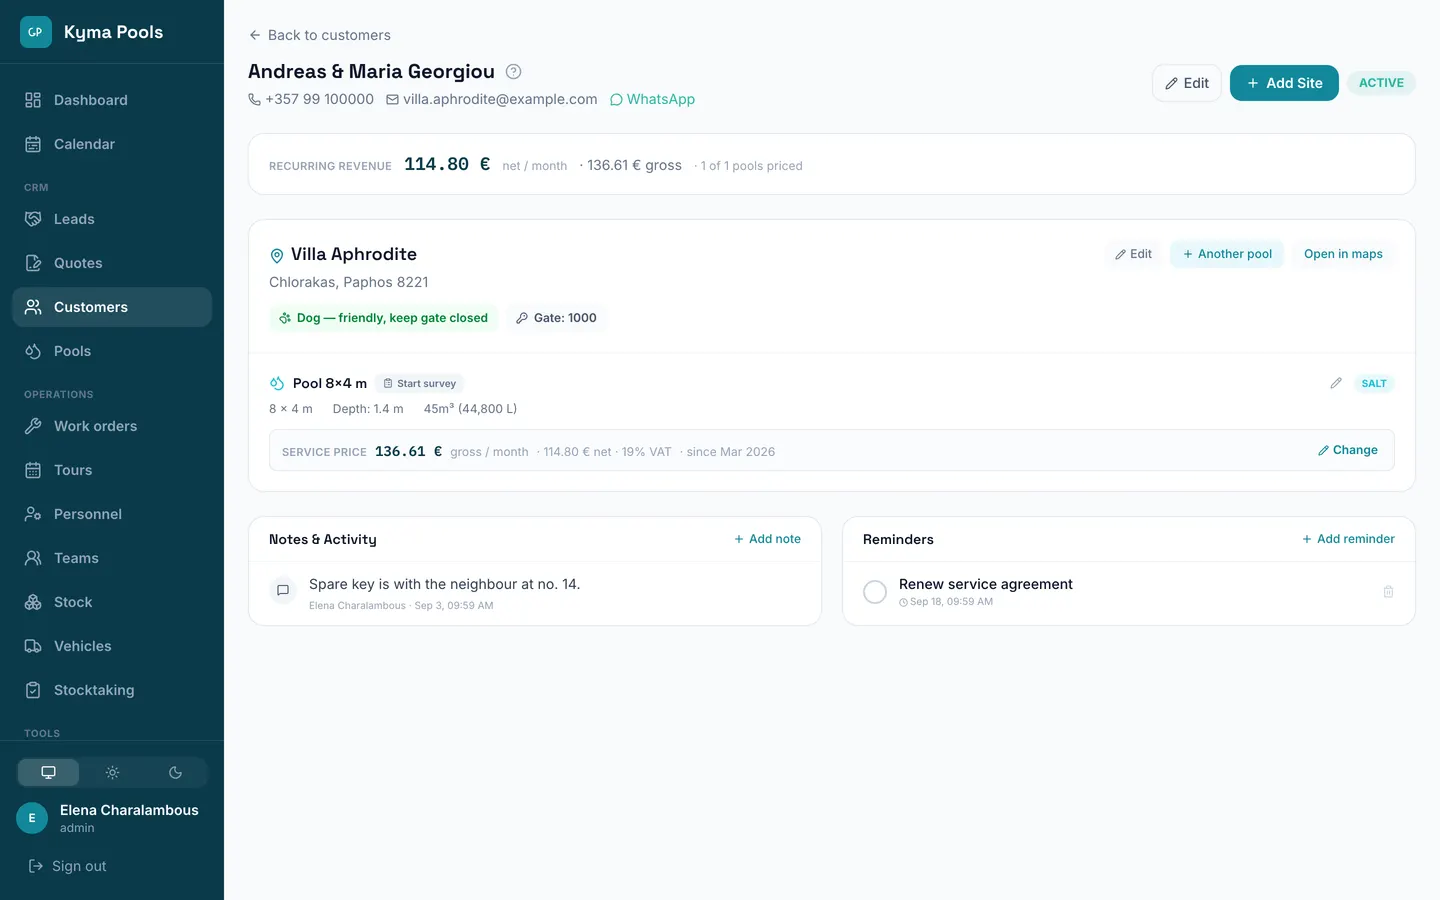
Task: Click the Depth: 1.4 m text
Action: point(368,408)
